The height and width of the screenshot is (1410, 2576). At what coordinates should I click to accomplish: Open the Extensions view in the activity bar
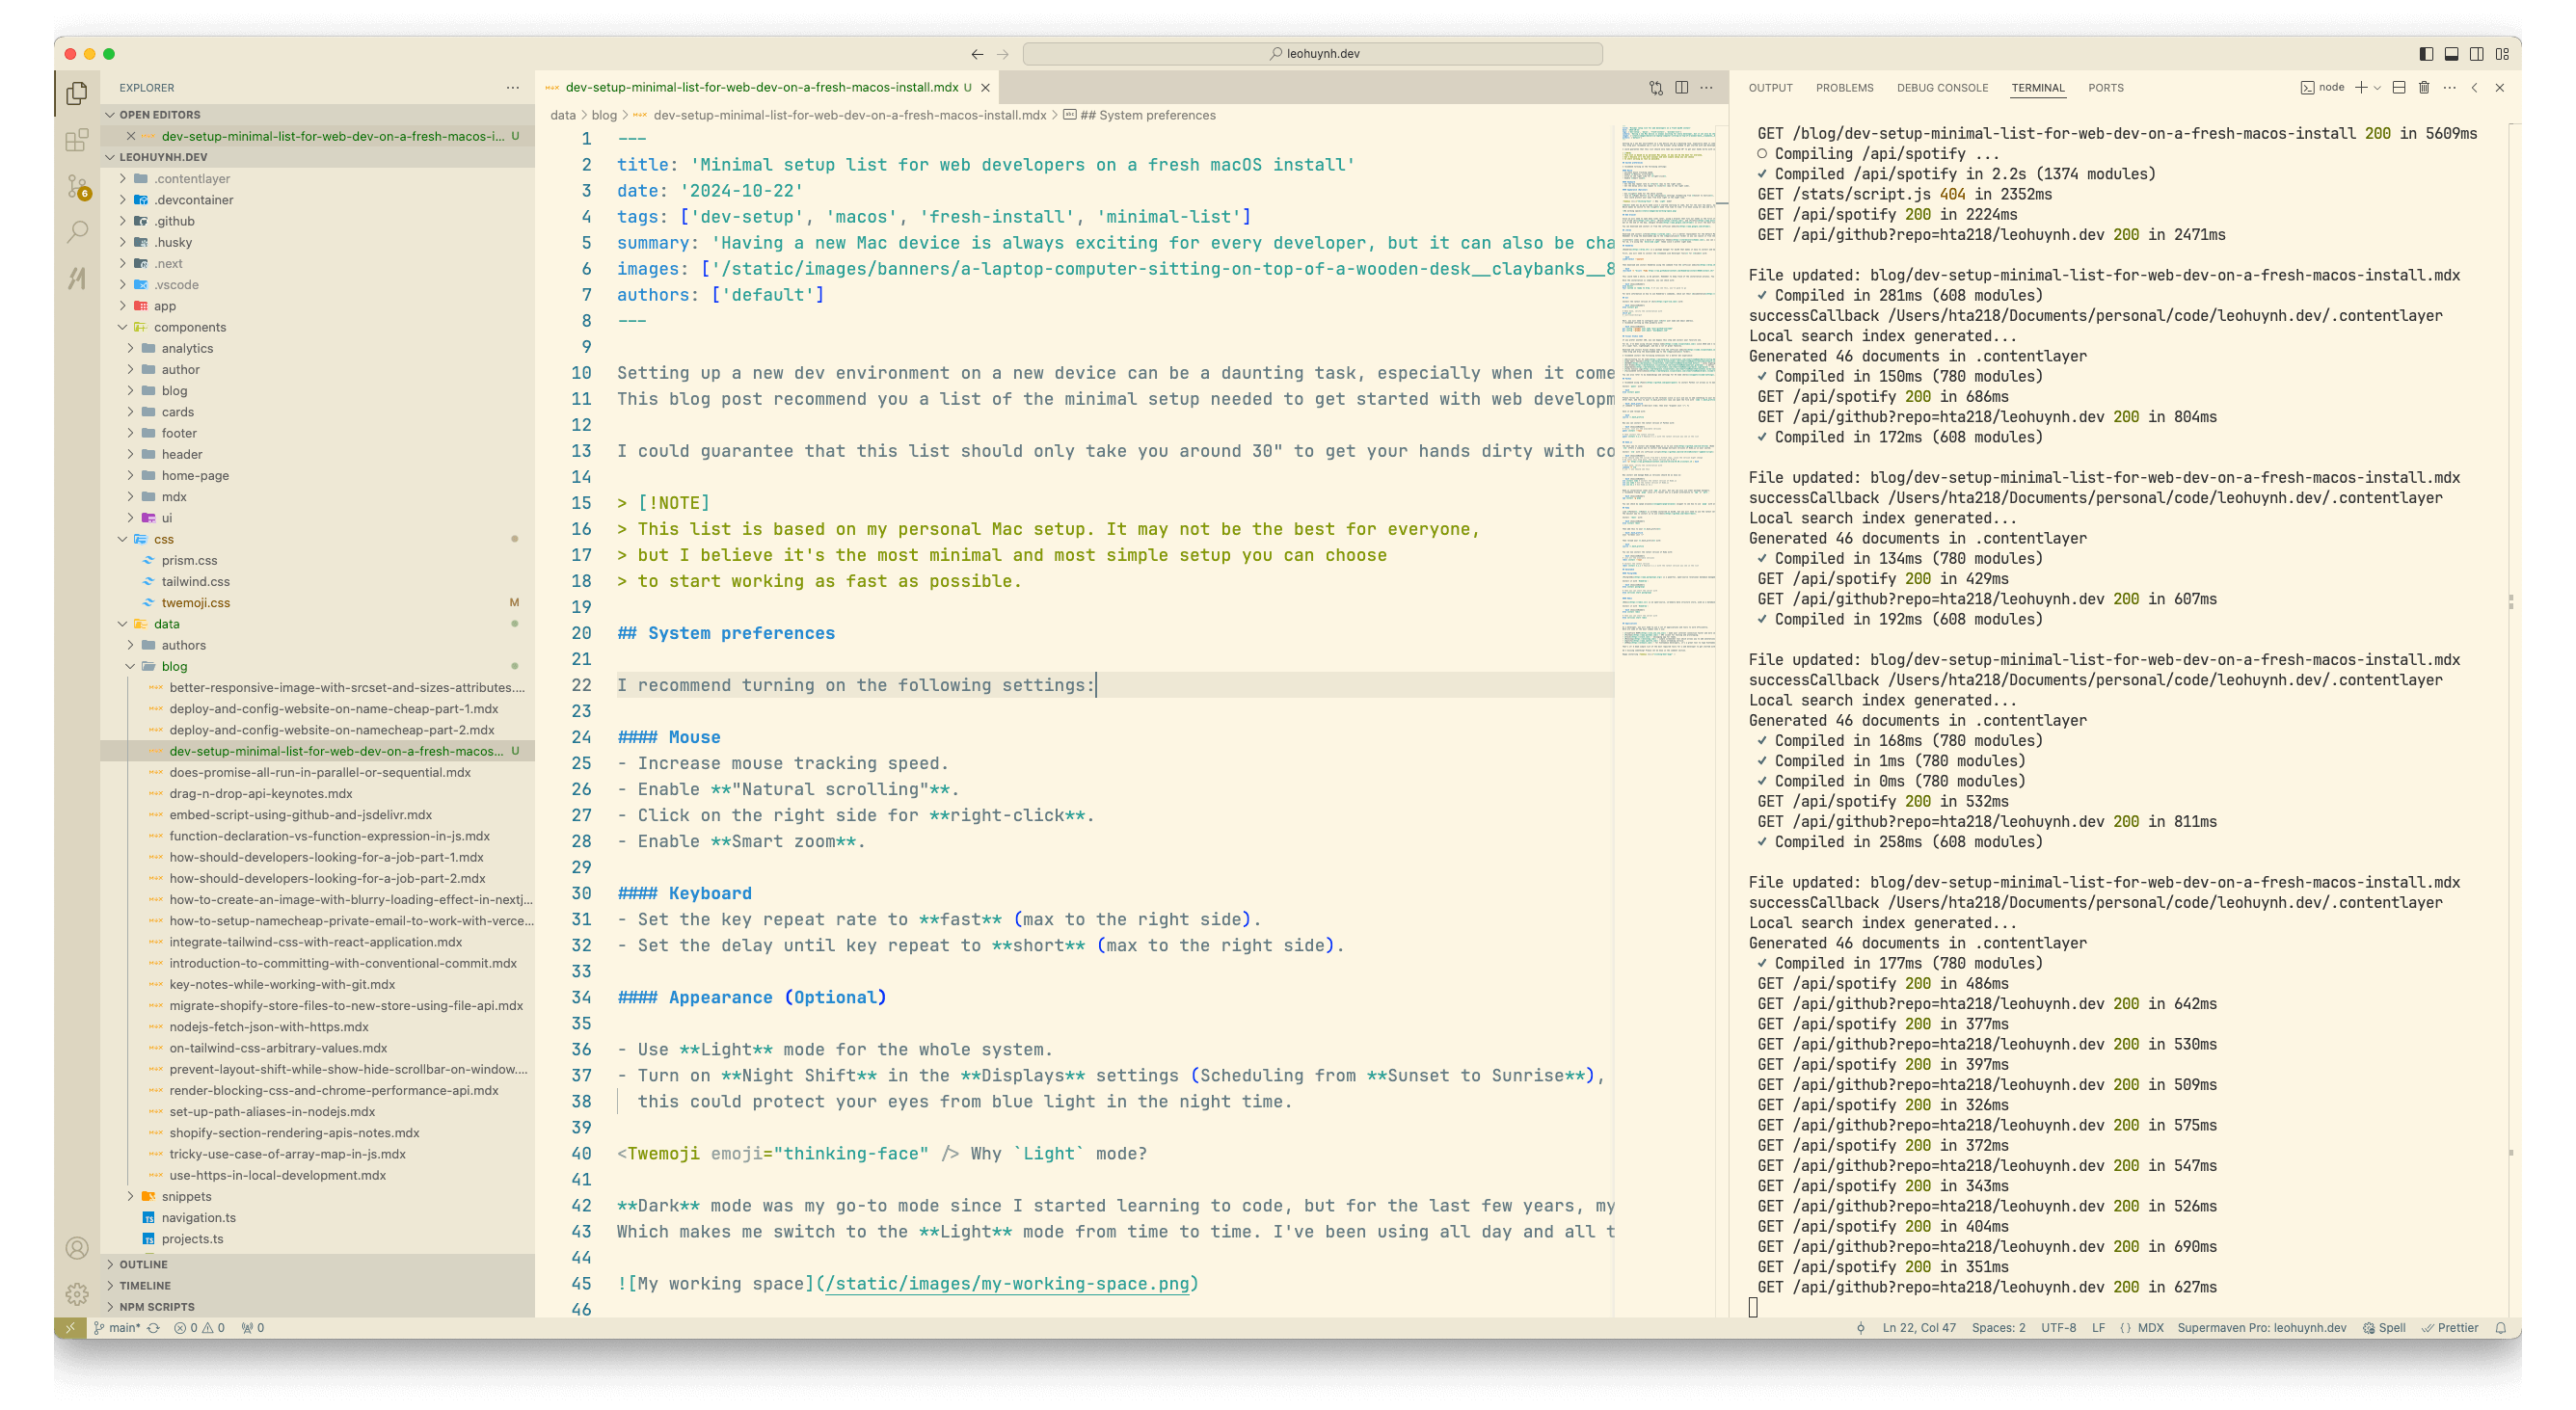point(77,141)
